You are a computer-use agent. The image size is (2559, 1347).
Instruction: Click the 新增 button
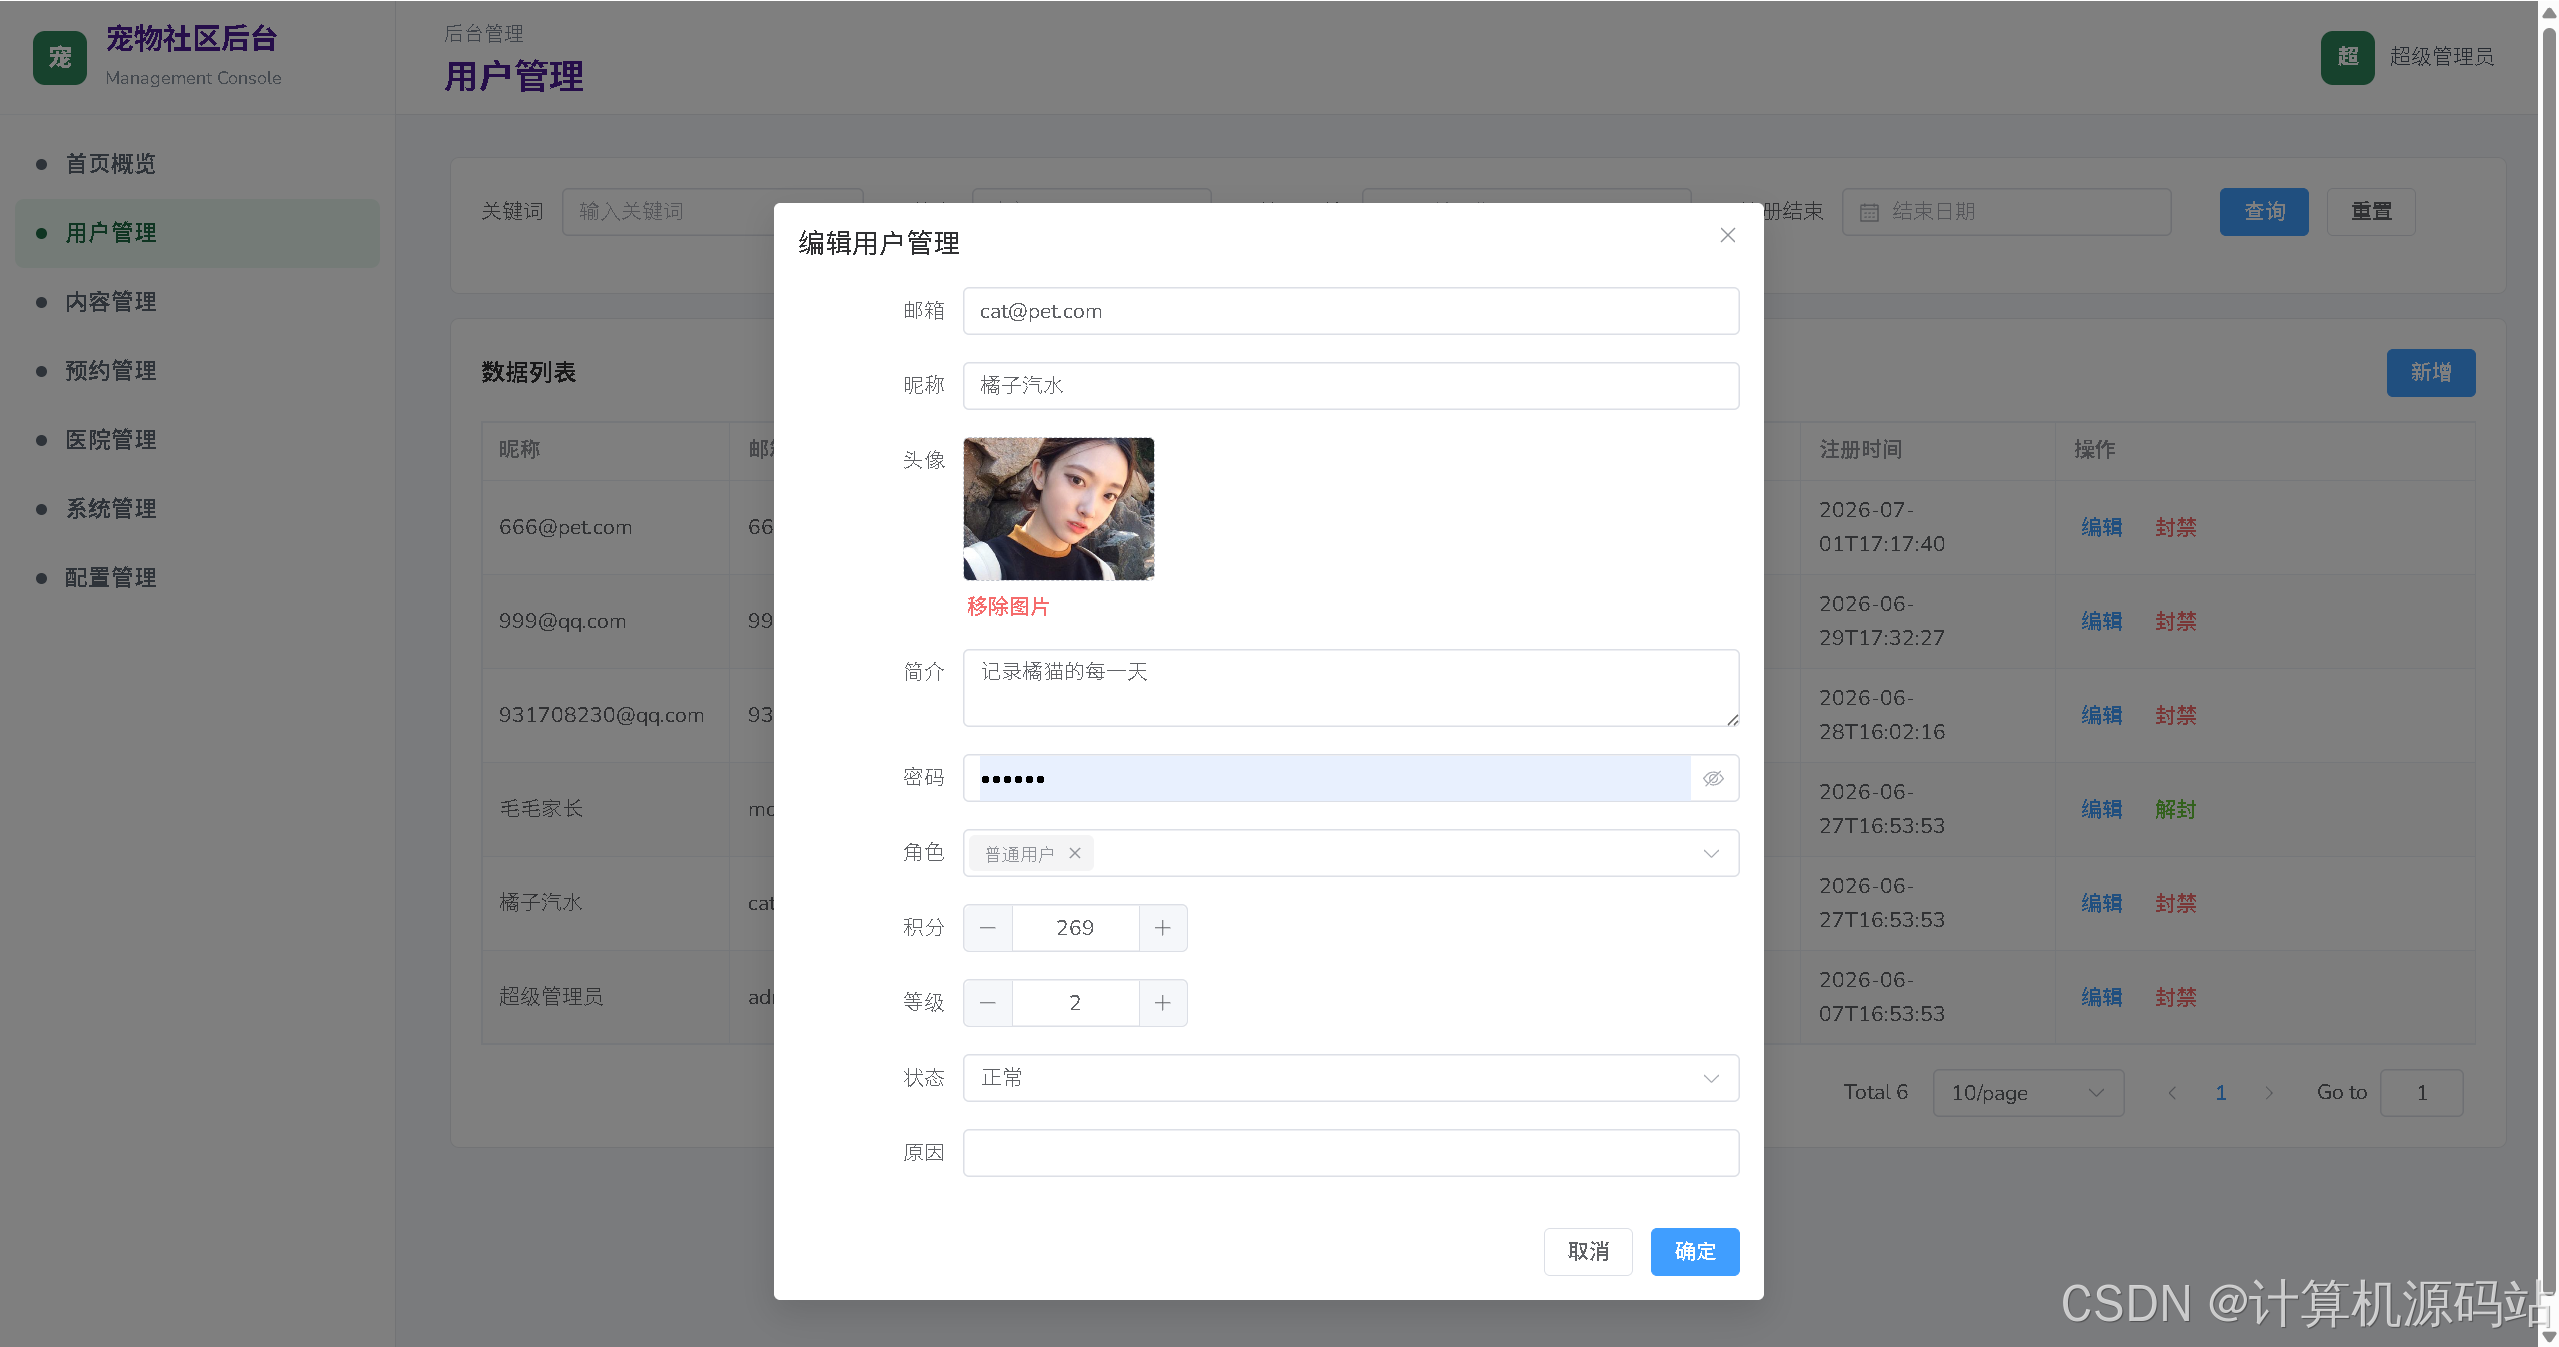(2431, 373)
